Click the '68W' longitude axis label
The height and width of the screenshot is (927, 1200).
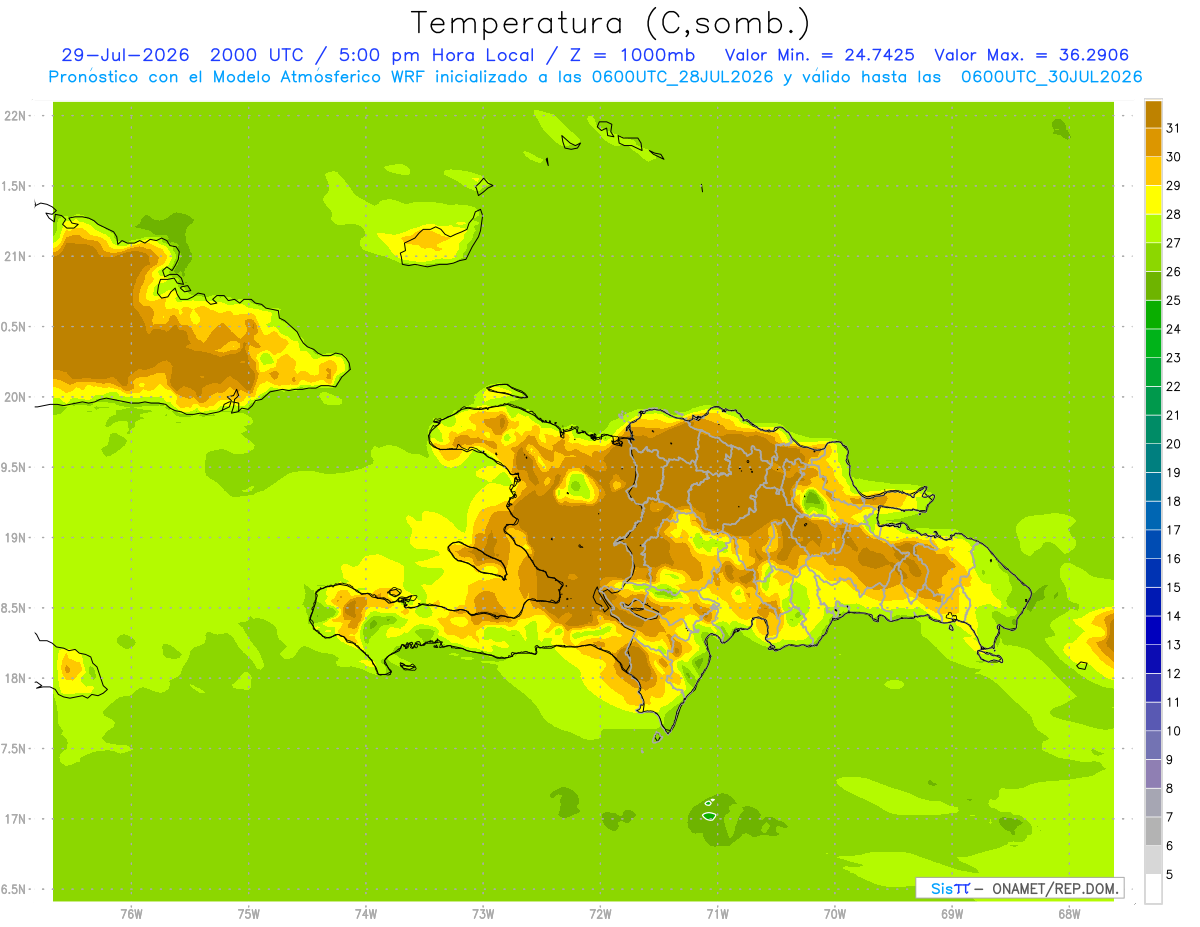click(1069, 914)
